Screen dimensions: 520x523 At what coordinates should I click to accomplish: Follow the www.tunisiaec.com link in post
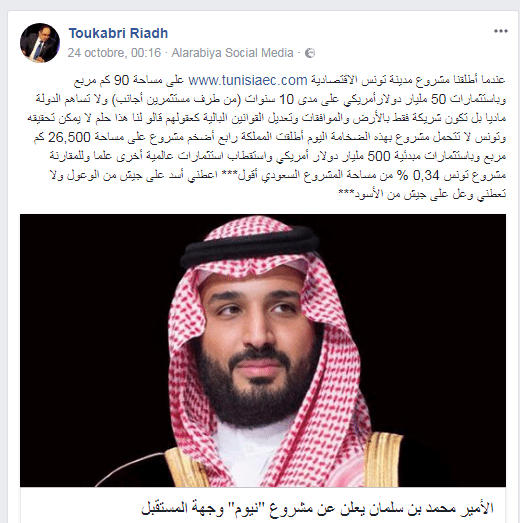(248, 80)
